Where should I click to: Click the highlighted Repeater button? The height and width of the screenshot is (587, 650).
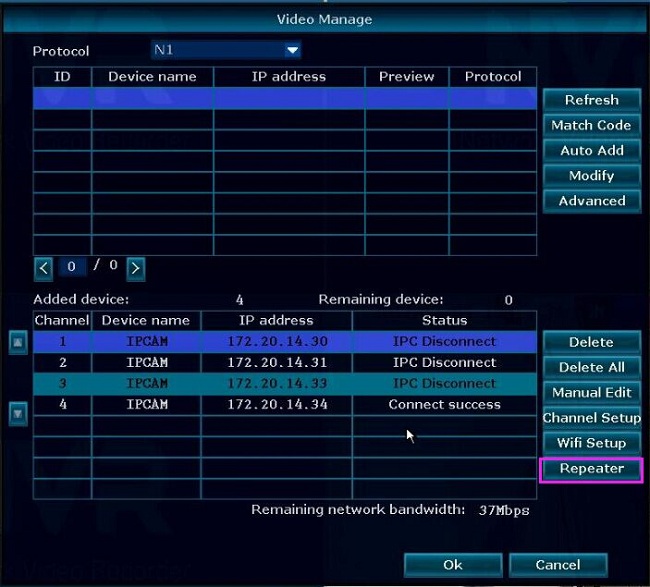point(591,469)
